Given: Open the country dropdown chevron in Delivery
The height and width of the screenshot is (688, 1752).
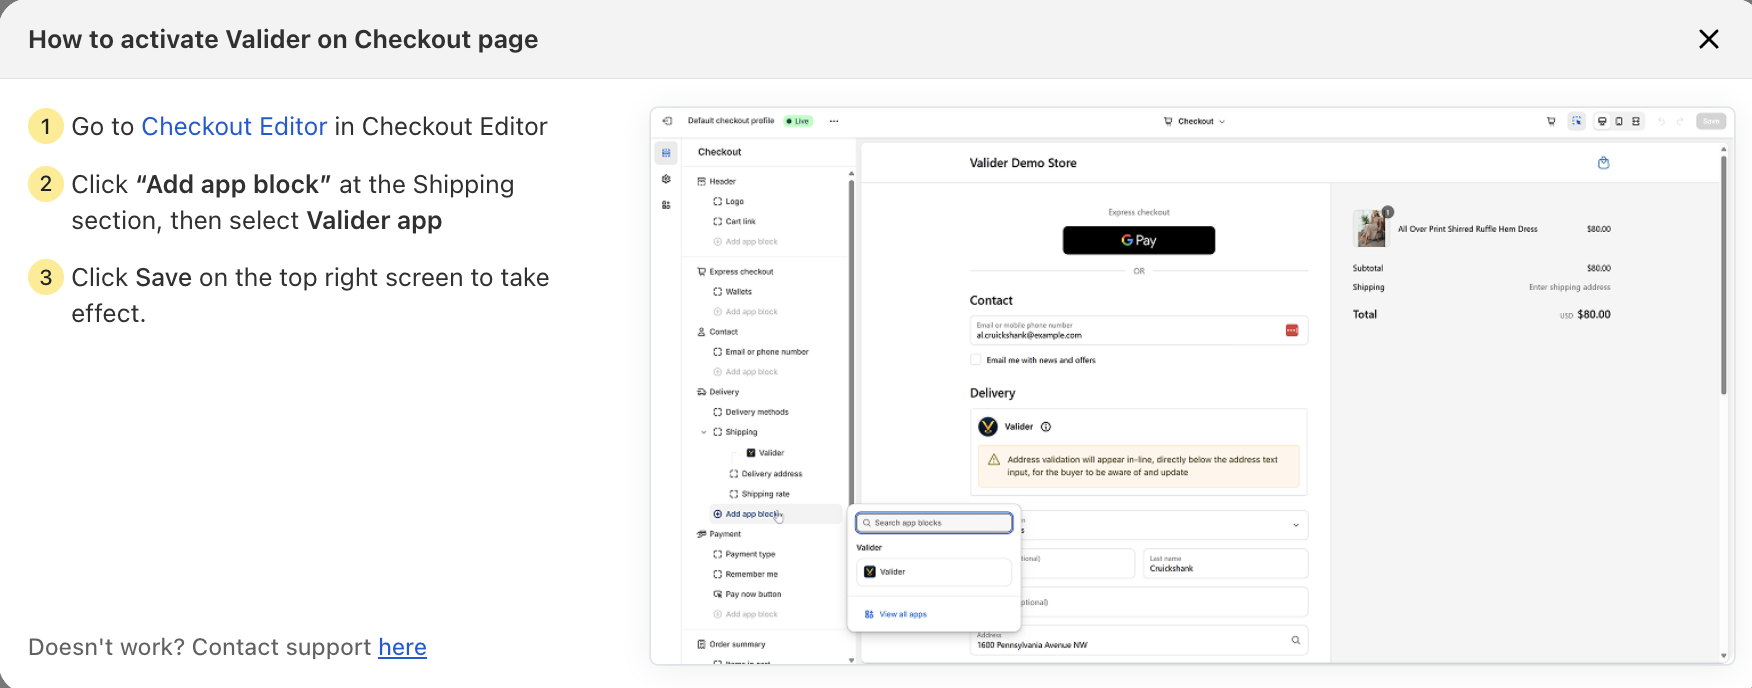Looking at the screenshot, I should click(x=1296, y=526).
